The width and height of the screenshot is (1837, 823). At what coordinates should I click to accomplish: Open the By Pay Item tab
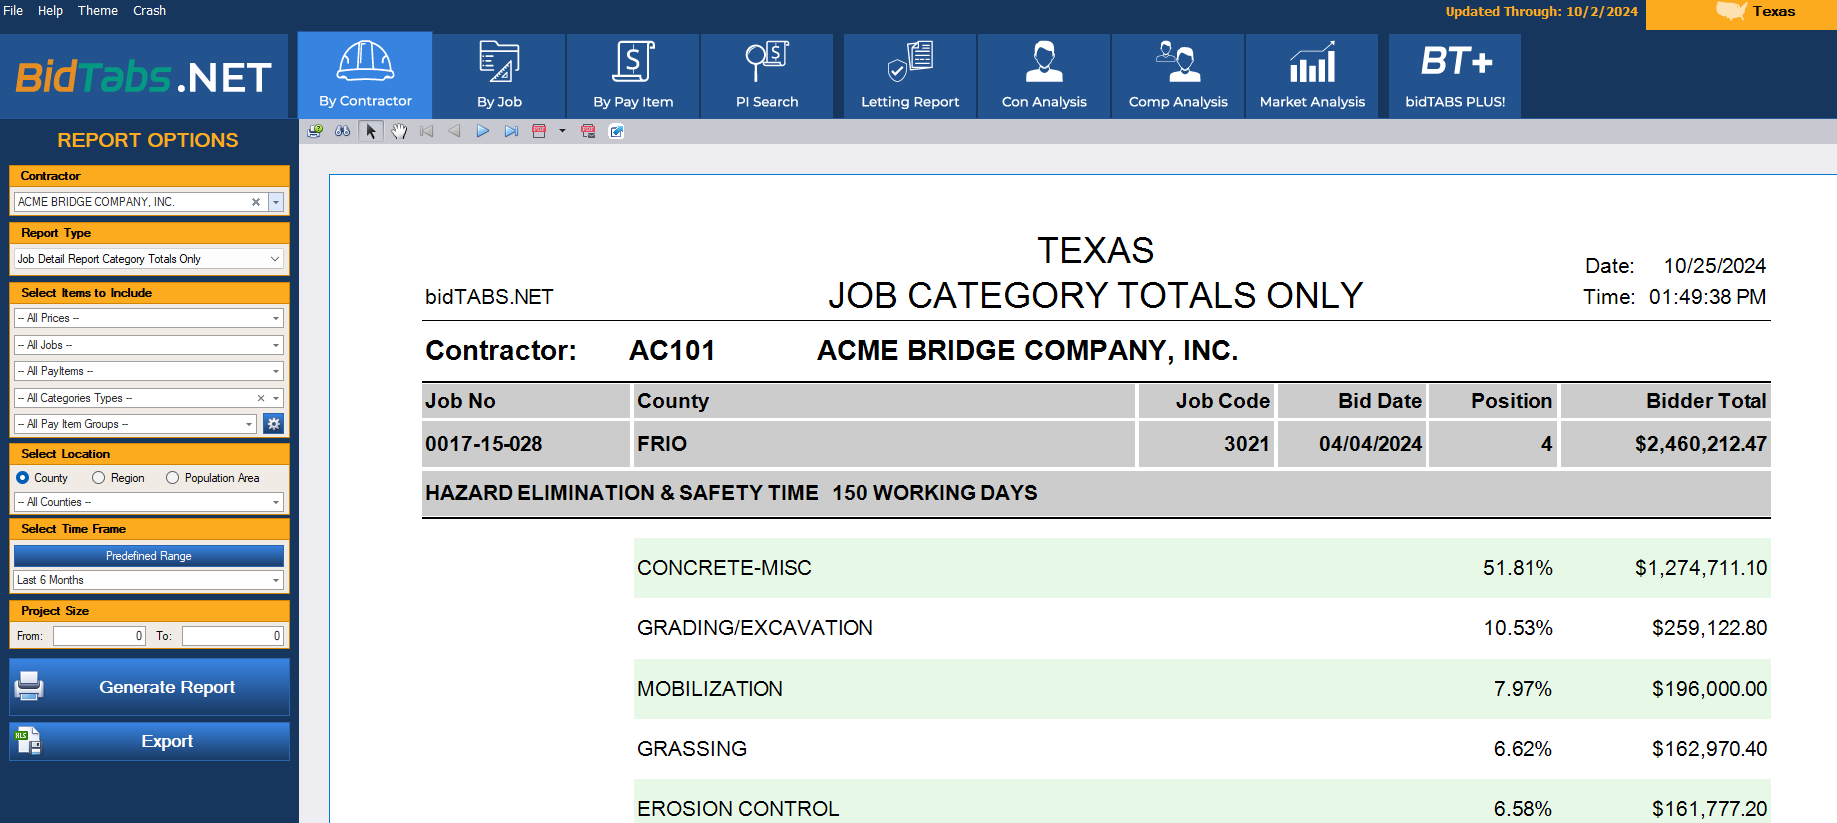click(x=633, y=76)
